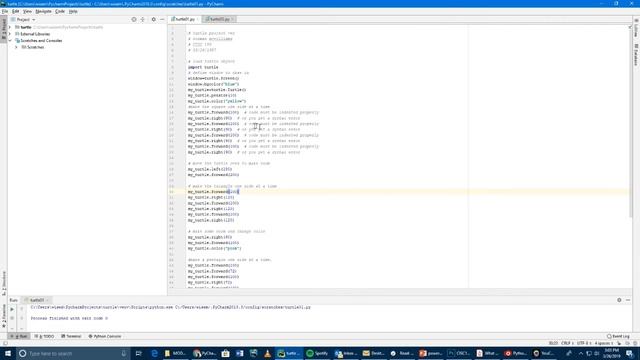Open the Navigate menu

point(43,11)
